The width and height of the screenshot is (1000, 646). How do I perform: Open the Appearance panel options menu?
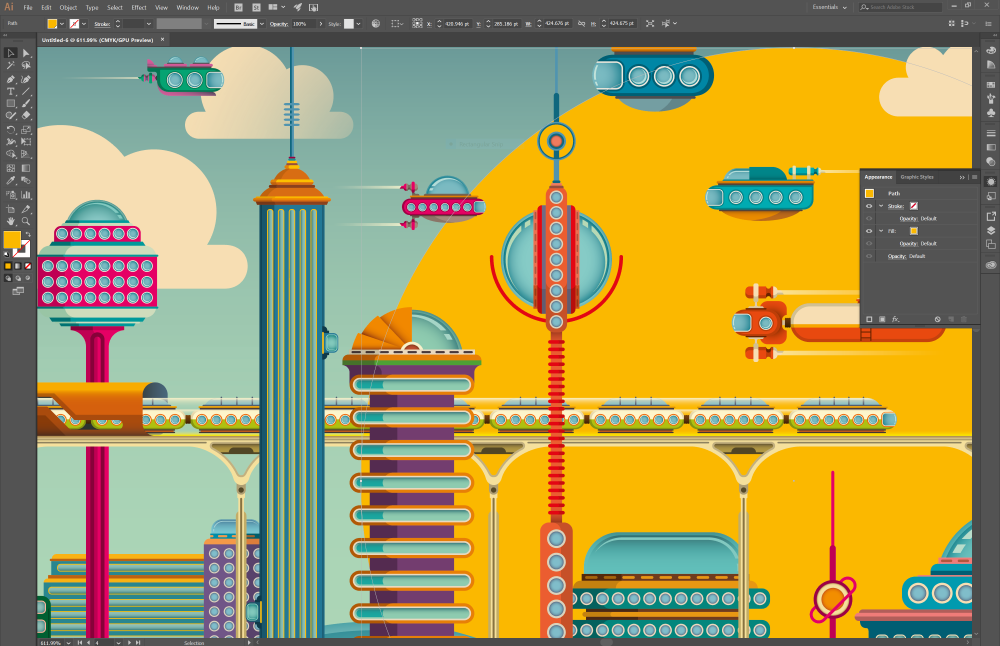974,177
